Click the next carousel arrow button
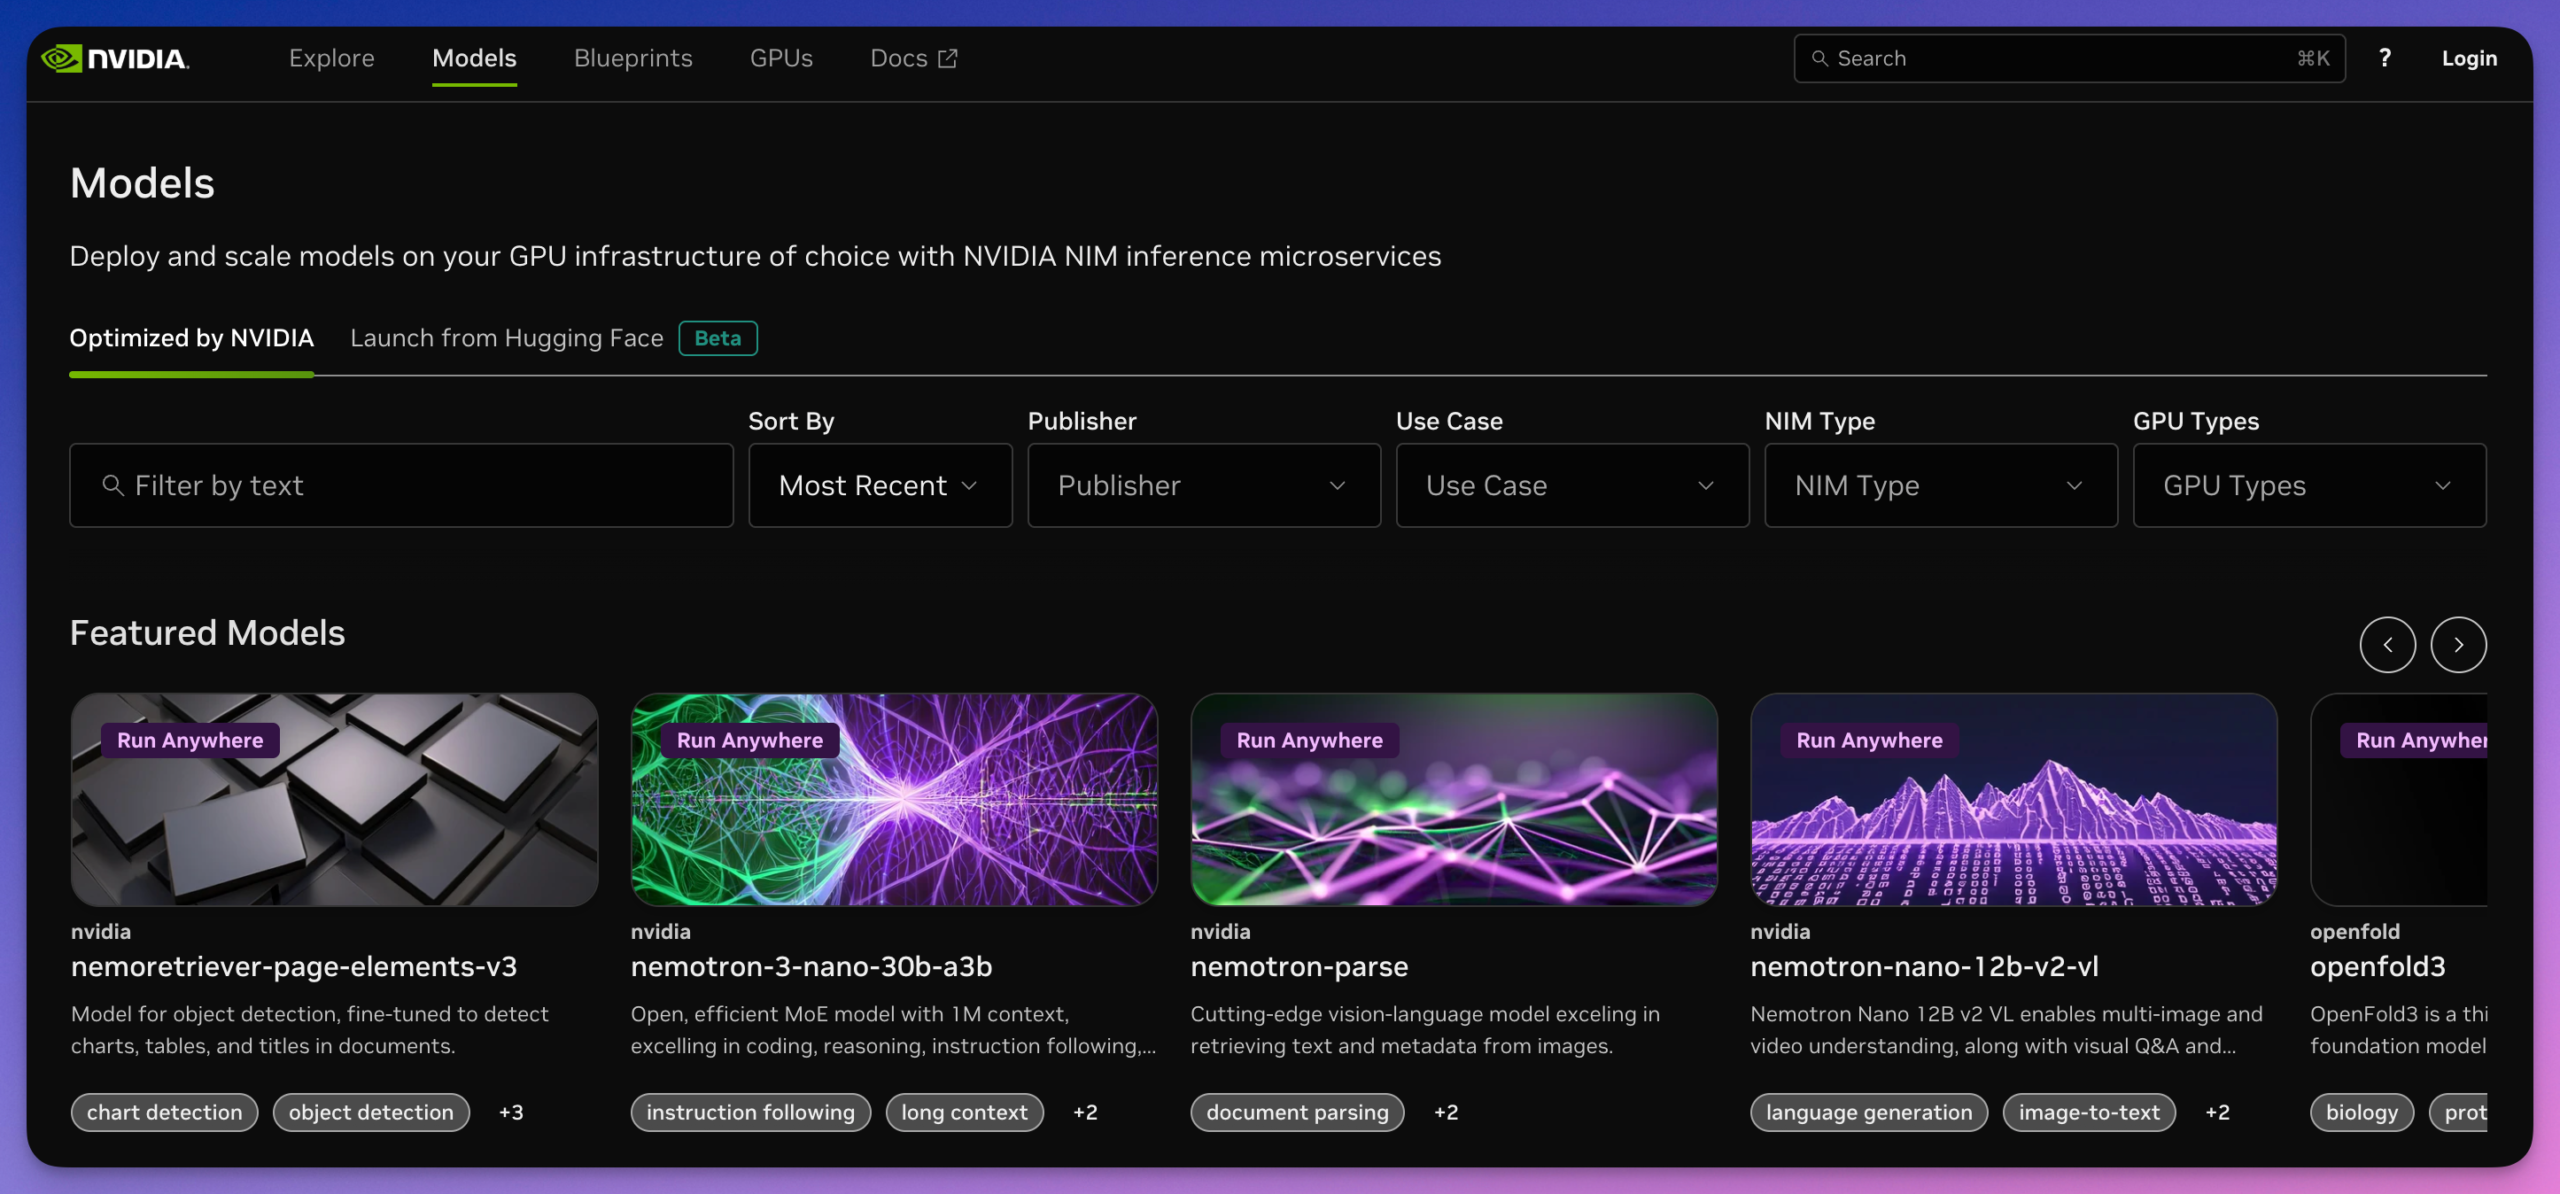Screen dimensions: 2560x1194 click(2458, 645)
